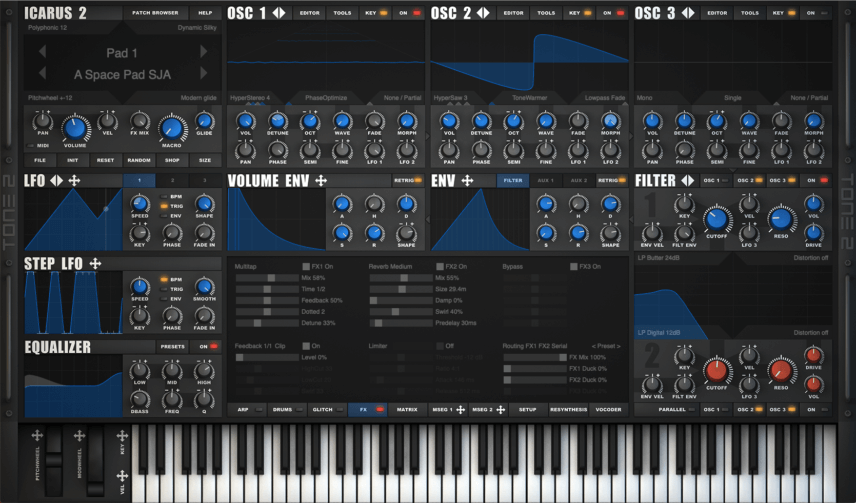Click the GLIDE knob

coord(204,121)
